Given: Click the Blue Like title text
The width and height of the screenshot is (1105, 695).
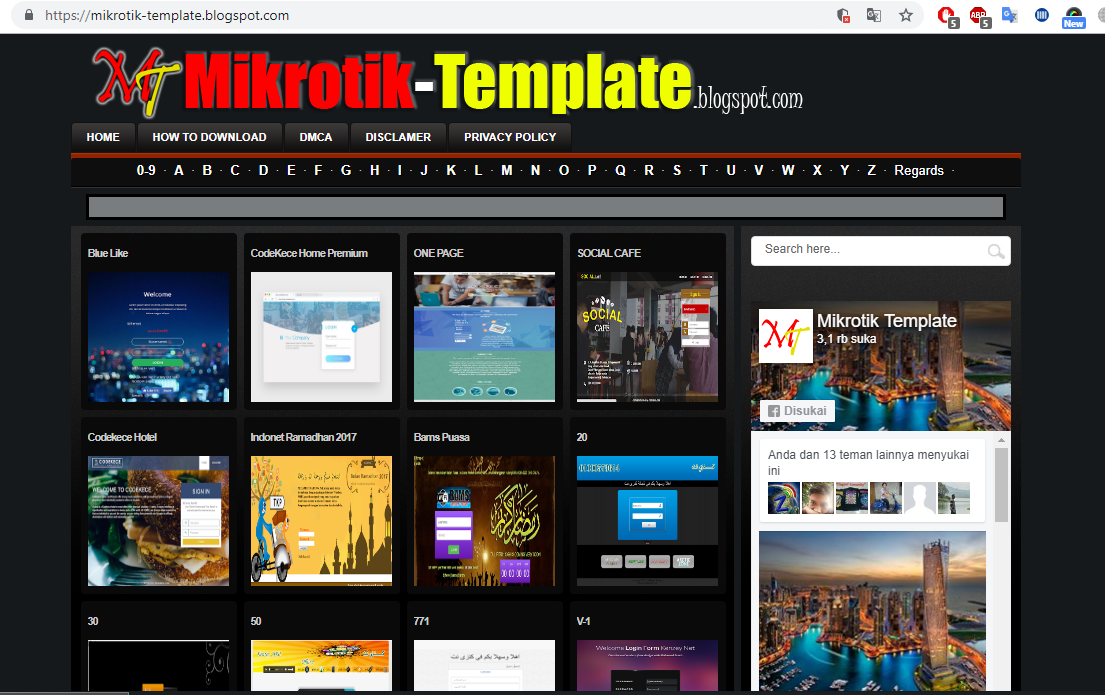Looking at the screenshot, I should (x=108, y=253).
